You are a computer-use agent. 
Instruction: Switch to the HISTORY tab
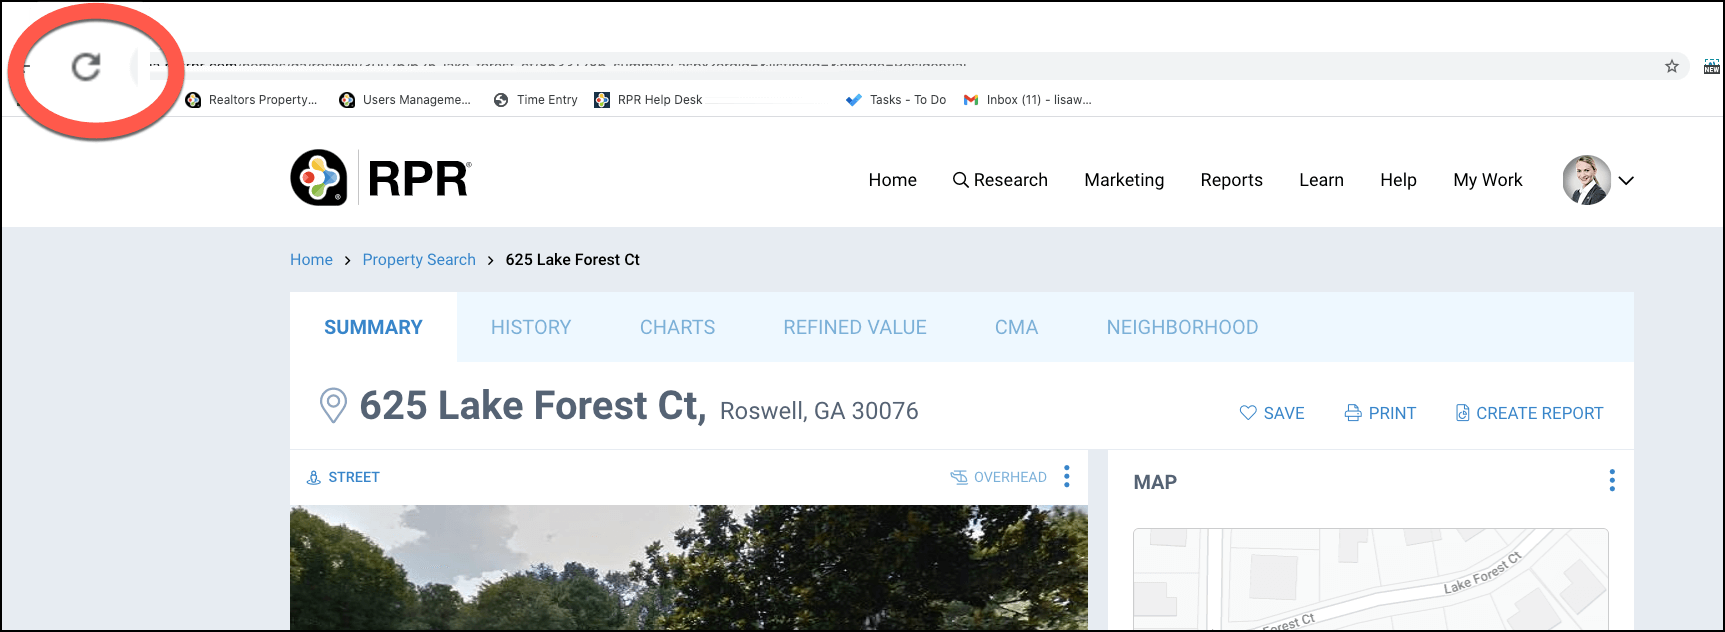coord(530,327)
